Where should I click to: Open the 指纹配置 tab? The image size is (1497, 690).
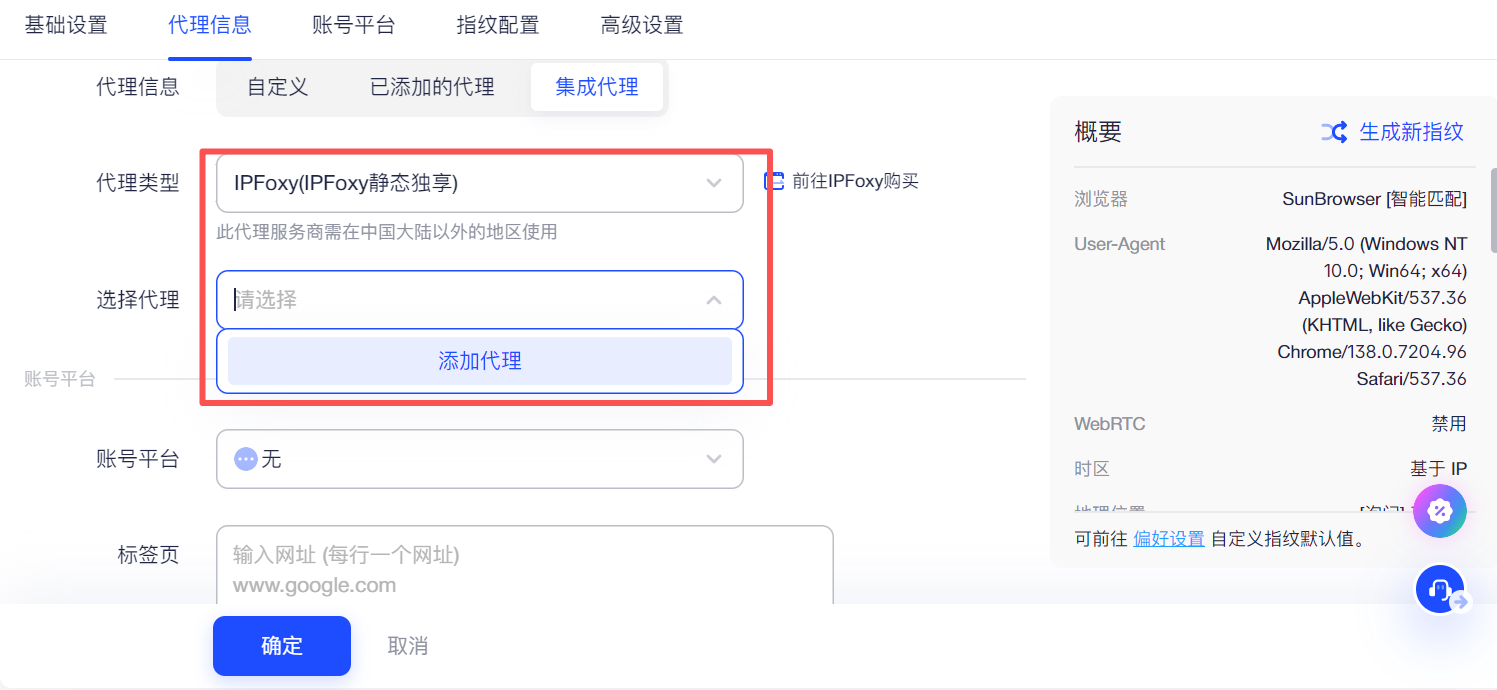(x=498, y=25)
